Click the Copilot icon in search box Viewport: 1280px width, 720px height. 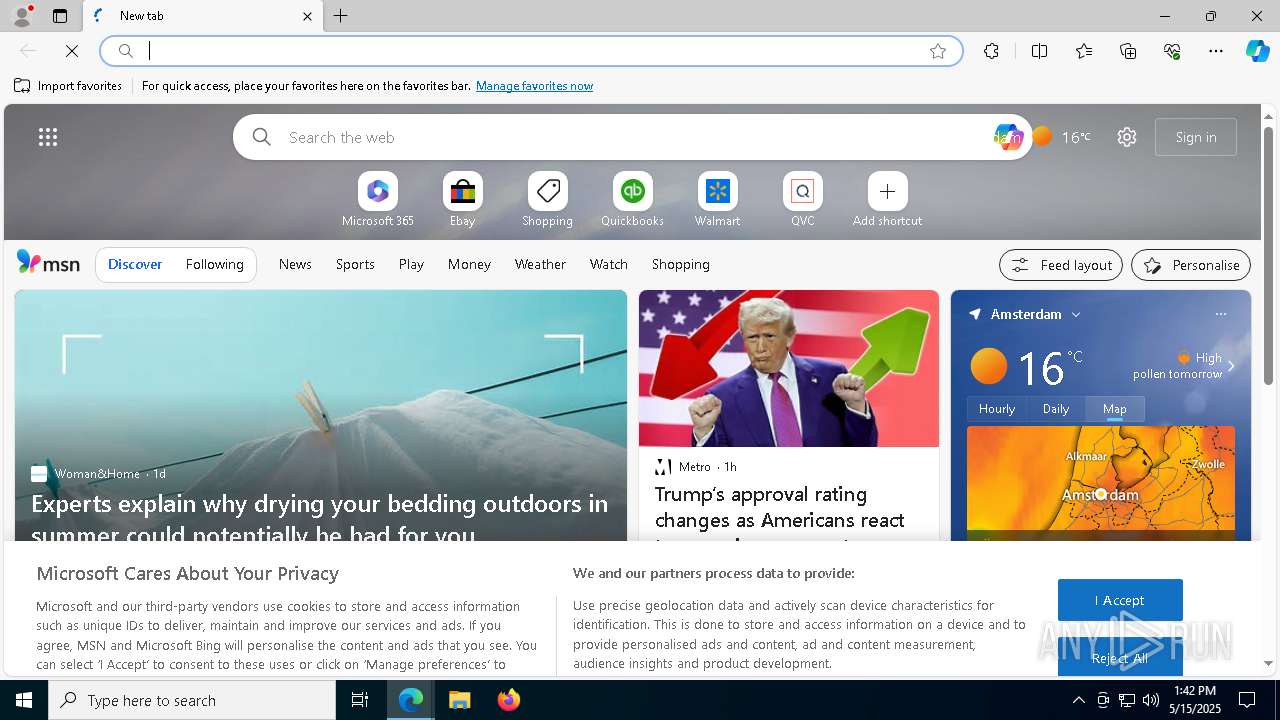click(1008, 137)
